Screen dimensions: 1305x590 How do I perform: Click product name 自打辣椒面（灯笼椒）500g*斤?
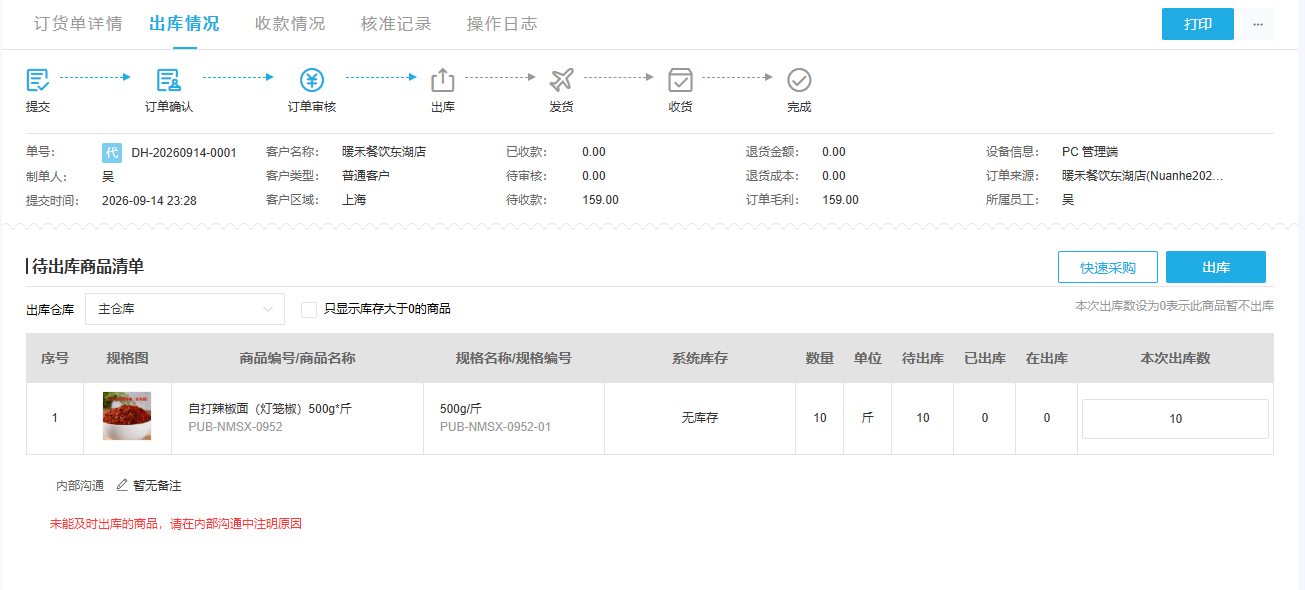point(270,409)
